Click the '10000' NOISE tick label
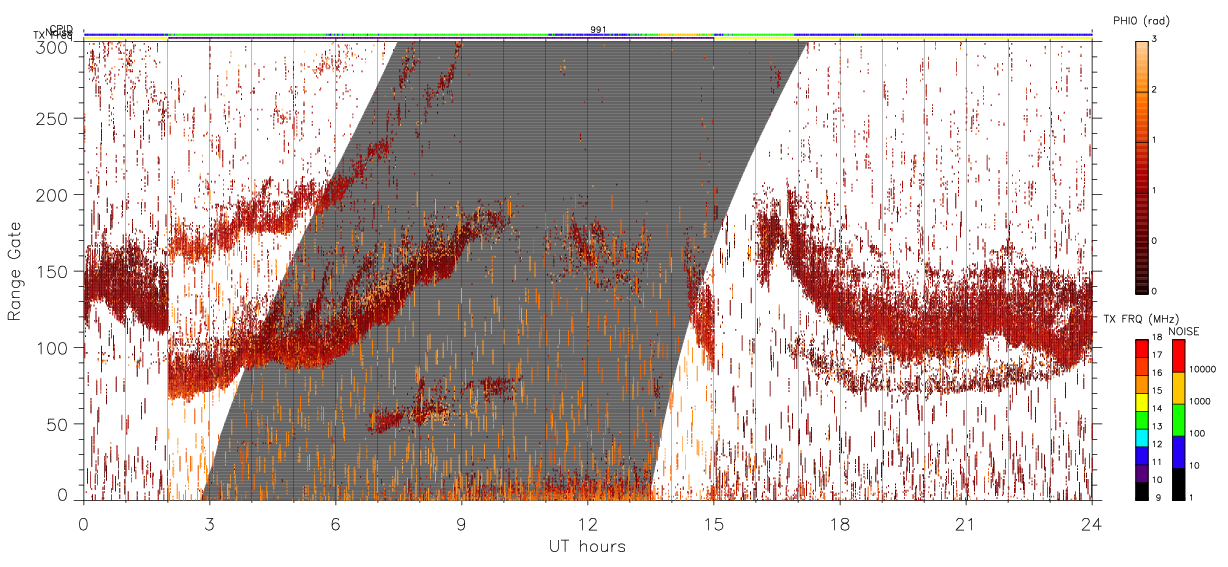The image size is (1228, 567). click(1203, 369)
